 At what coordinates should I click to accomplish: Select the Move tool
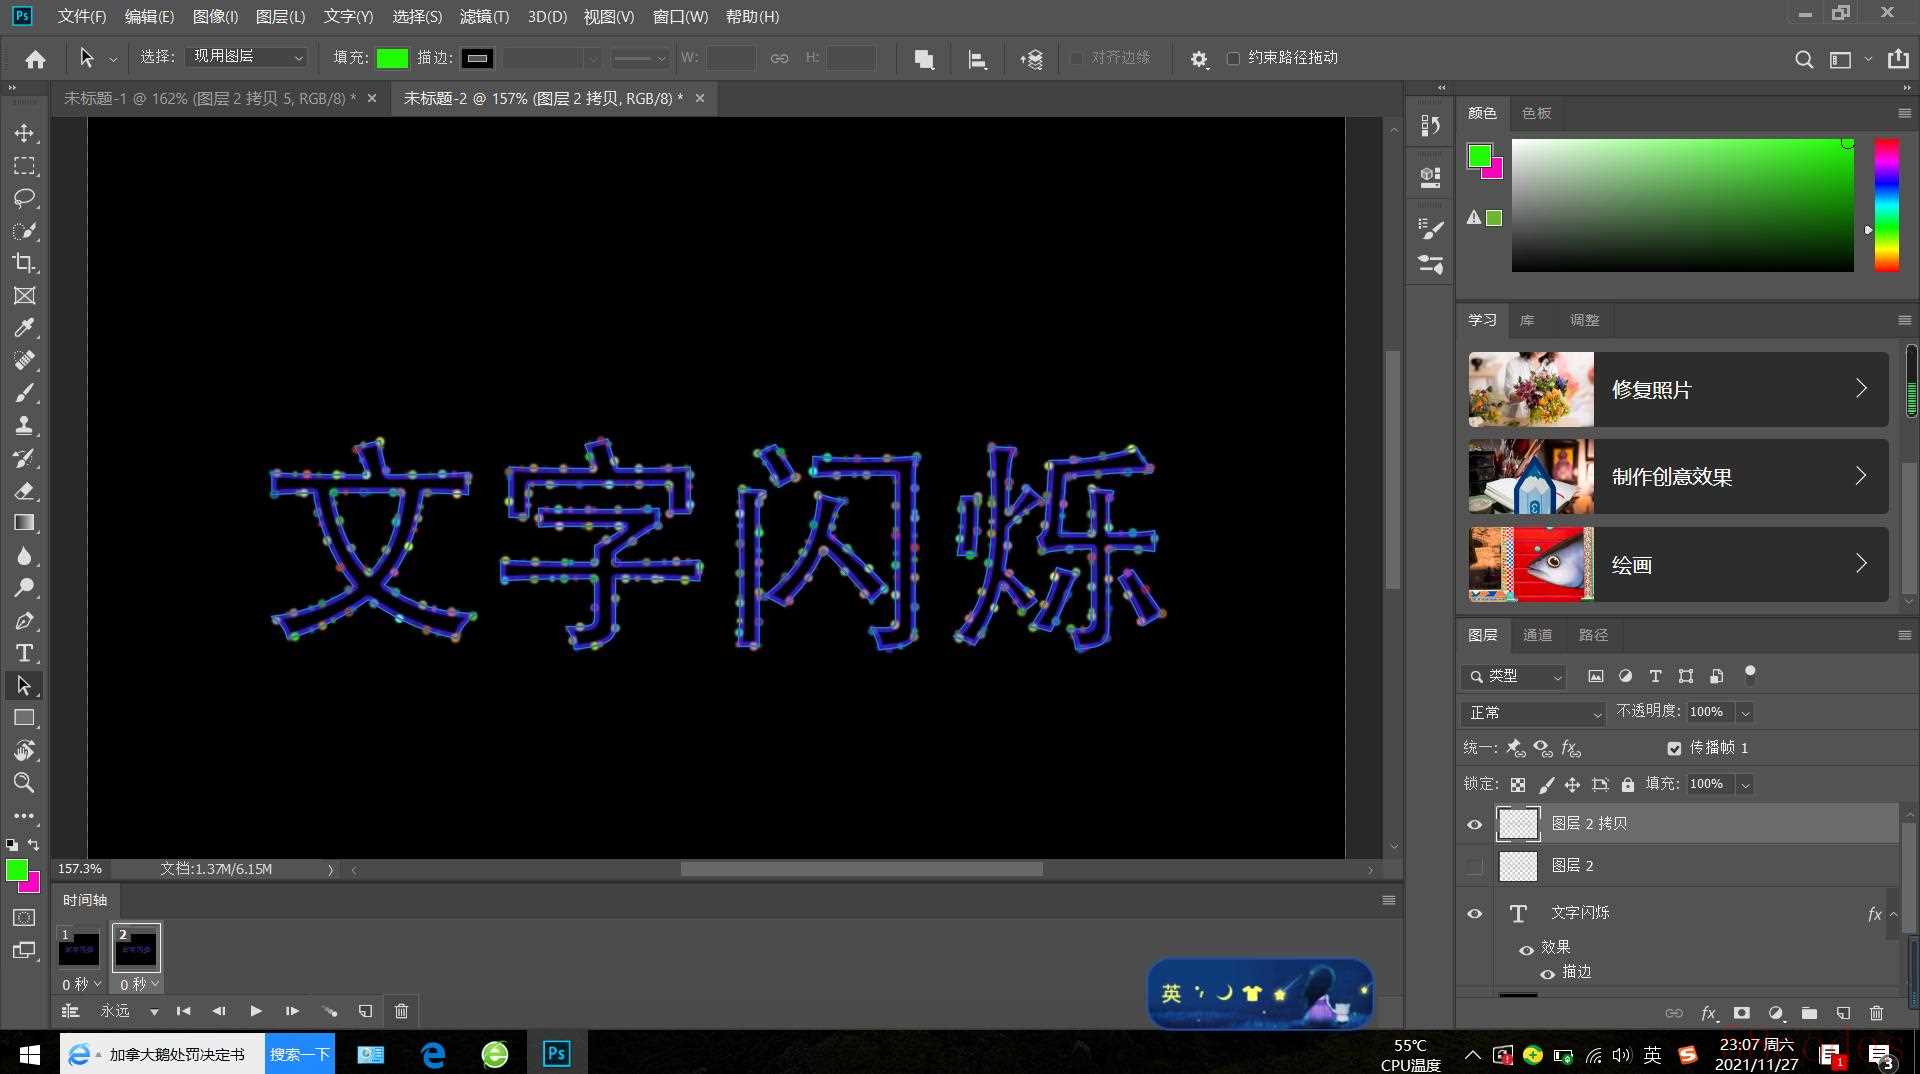coord(24,133)
